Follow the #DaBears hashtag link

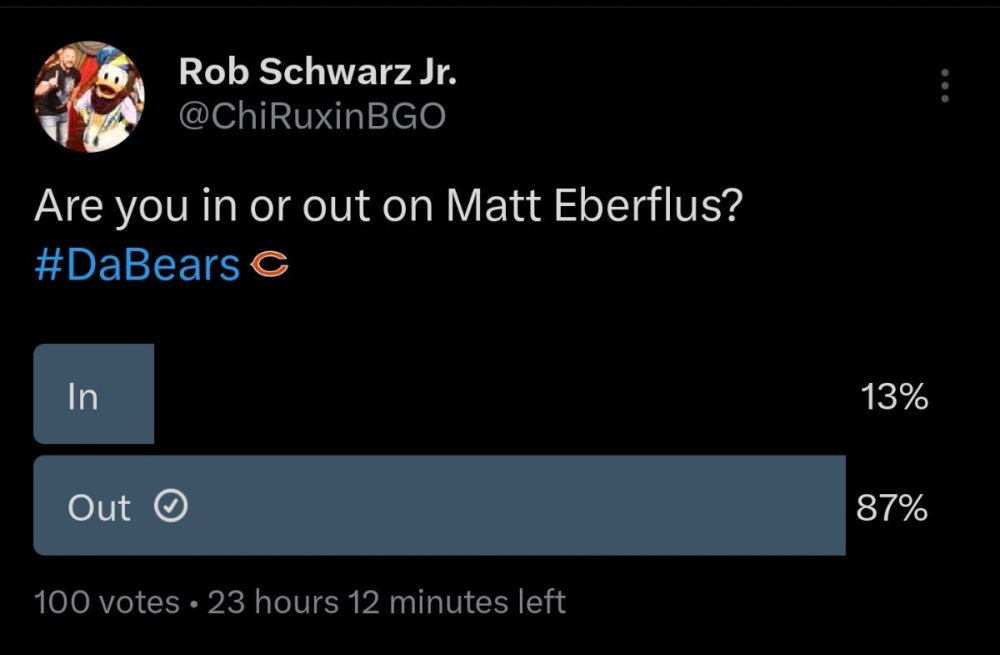click(137, 266)
